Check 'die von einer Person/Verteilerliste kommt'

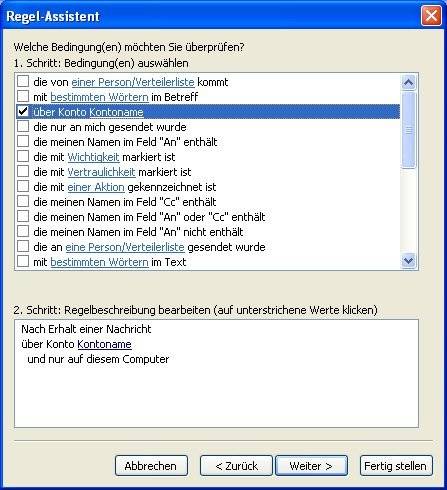click(x=23, y=81)
